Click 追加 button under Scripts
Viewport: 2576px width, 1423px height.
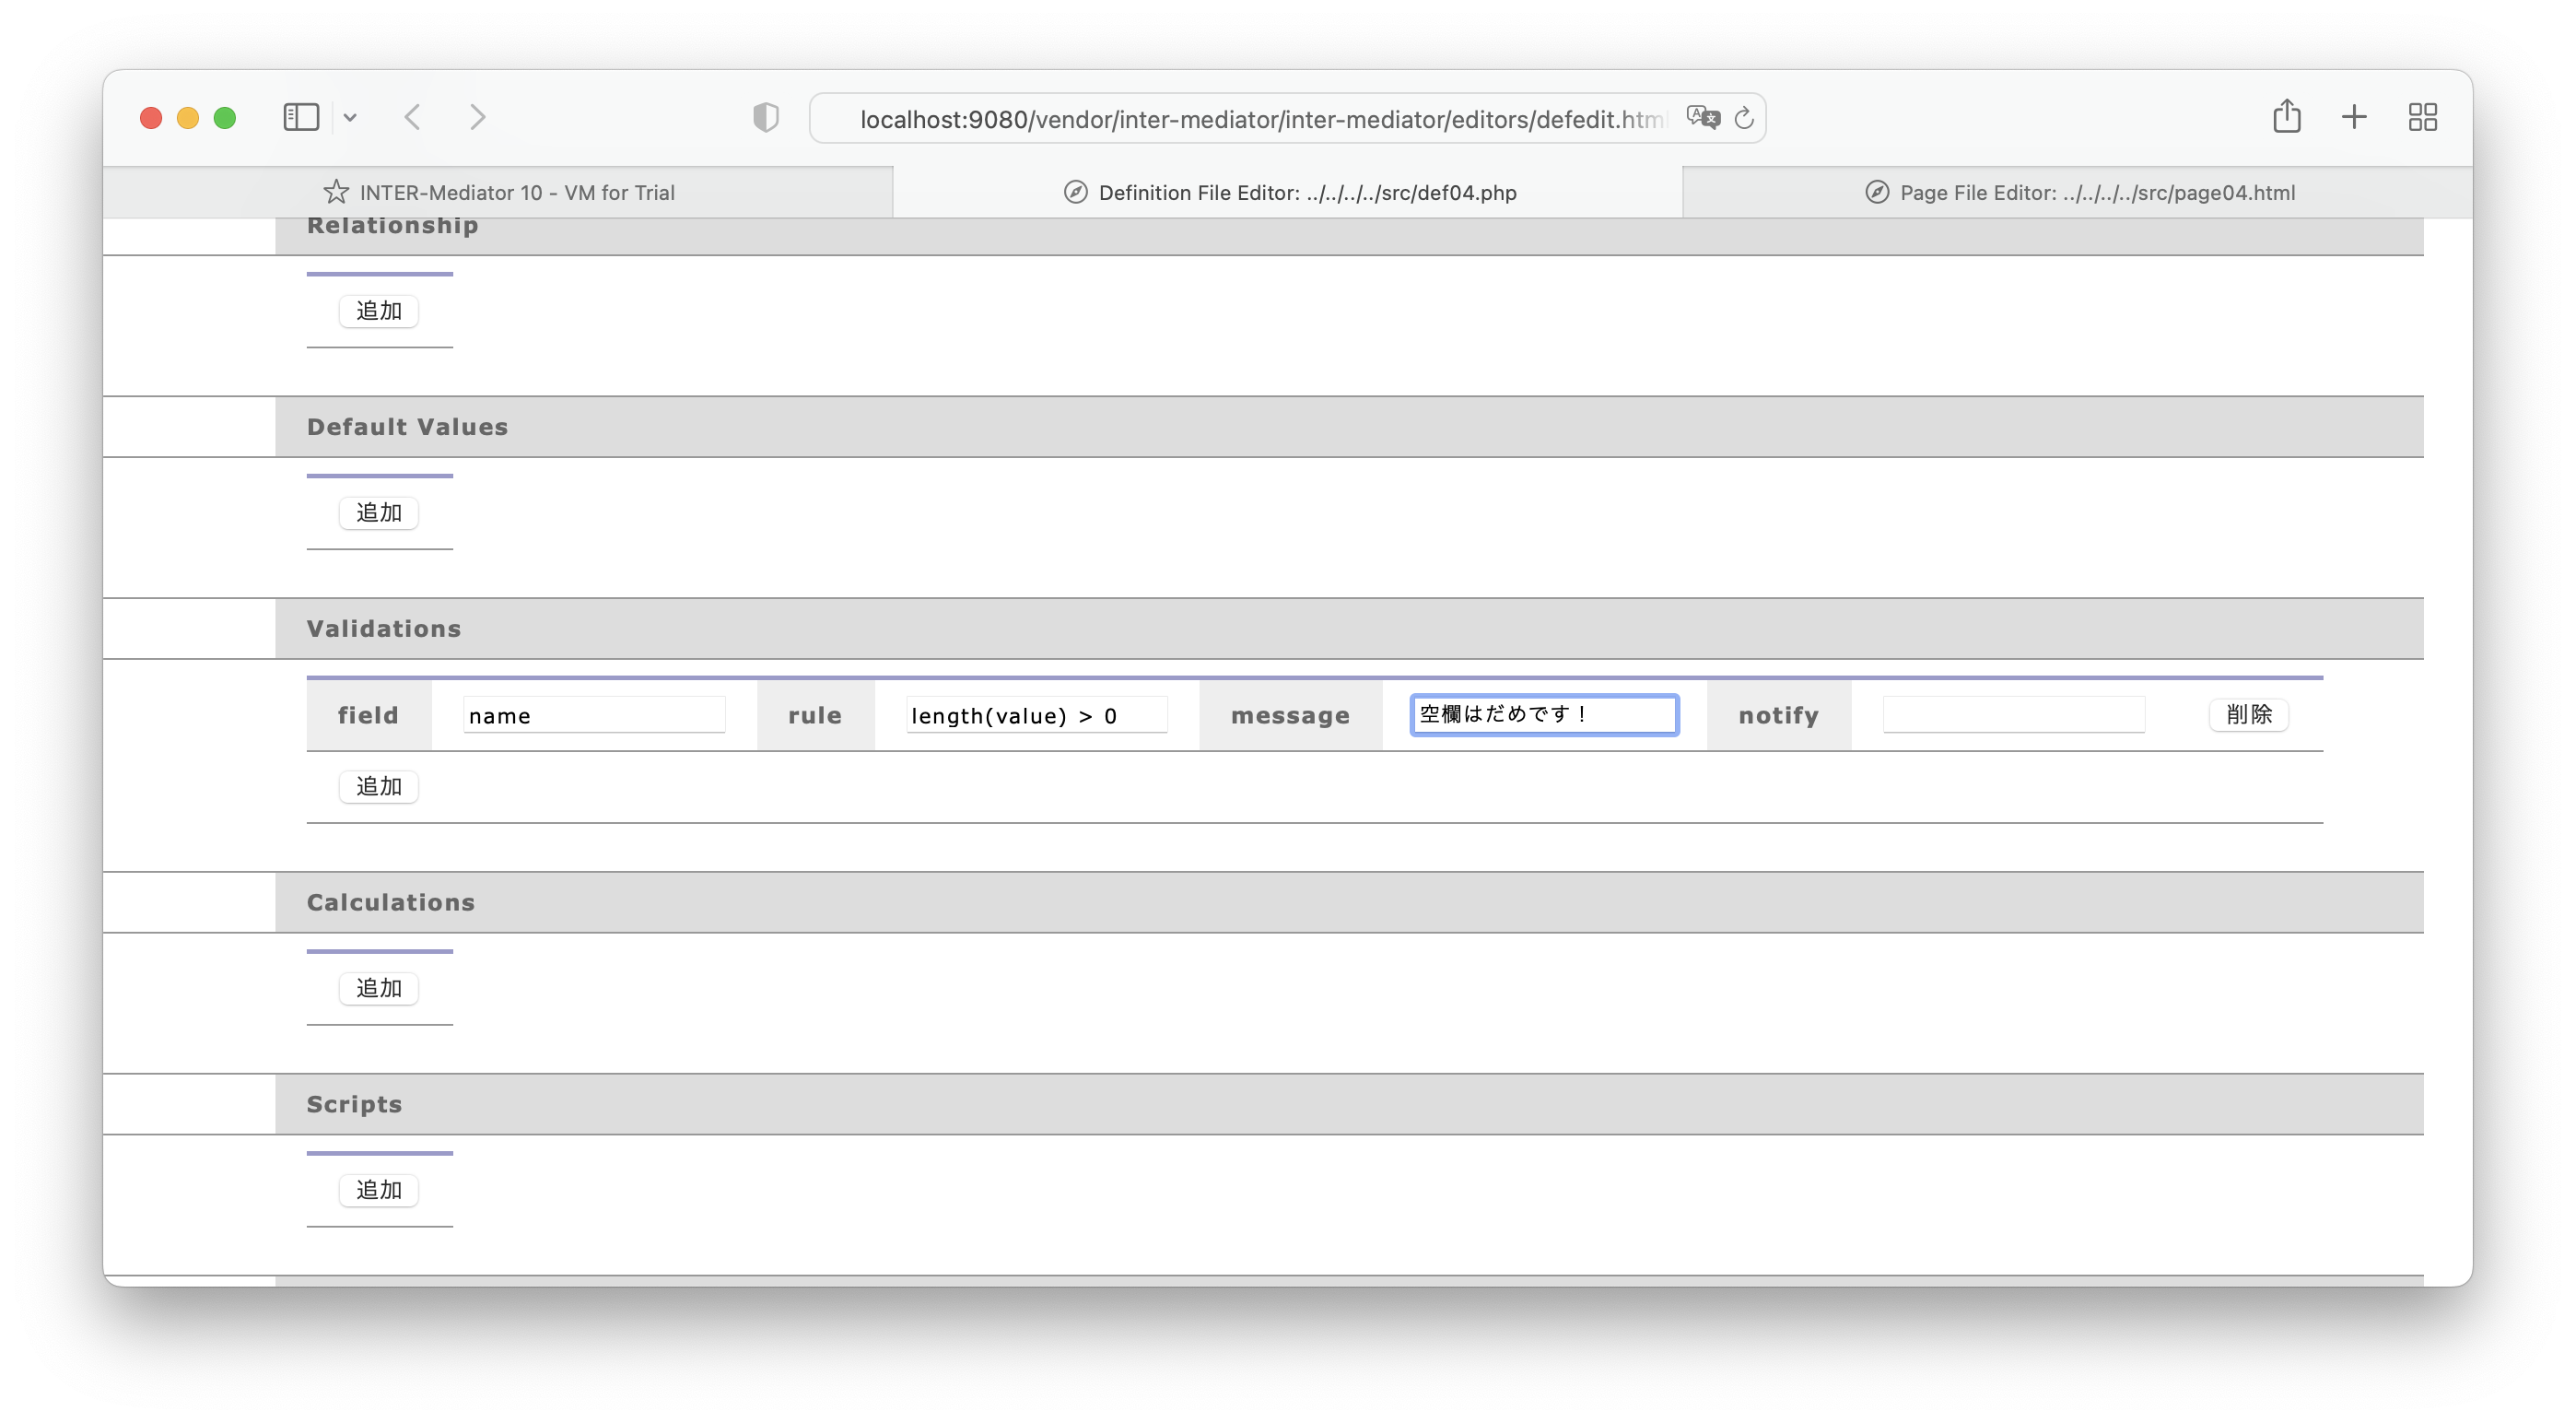(379, 1191)
